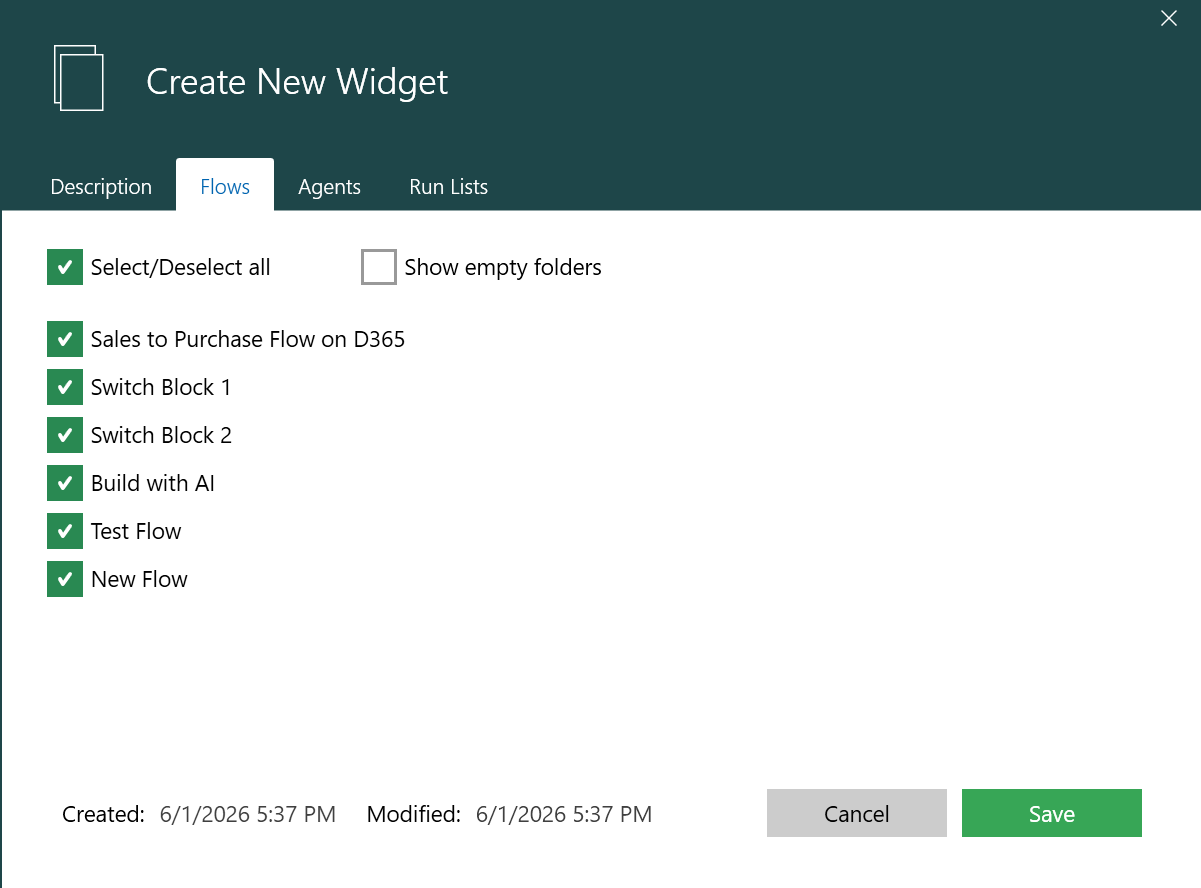Image resolution: width=1201 pixels, height=888 pixels.
Task: Toggle the Switch Block 2 checkbox
Action: click(65, 435)
